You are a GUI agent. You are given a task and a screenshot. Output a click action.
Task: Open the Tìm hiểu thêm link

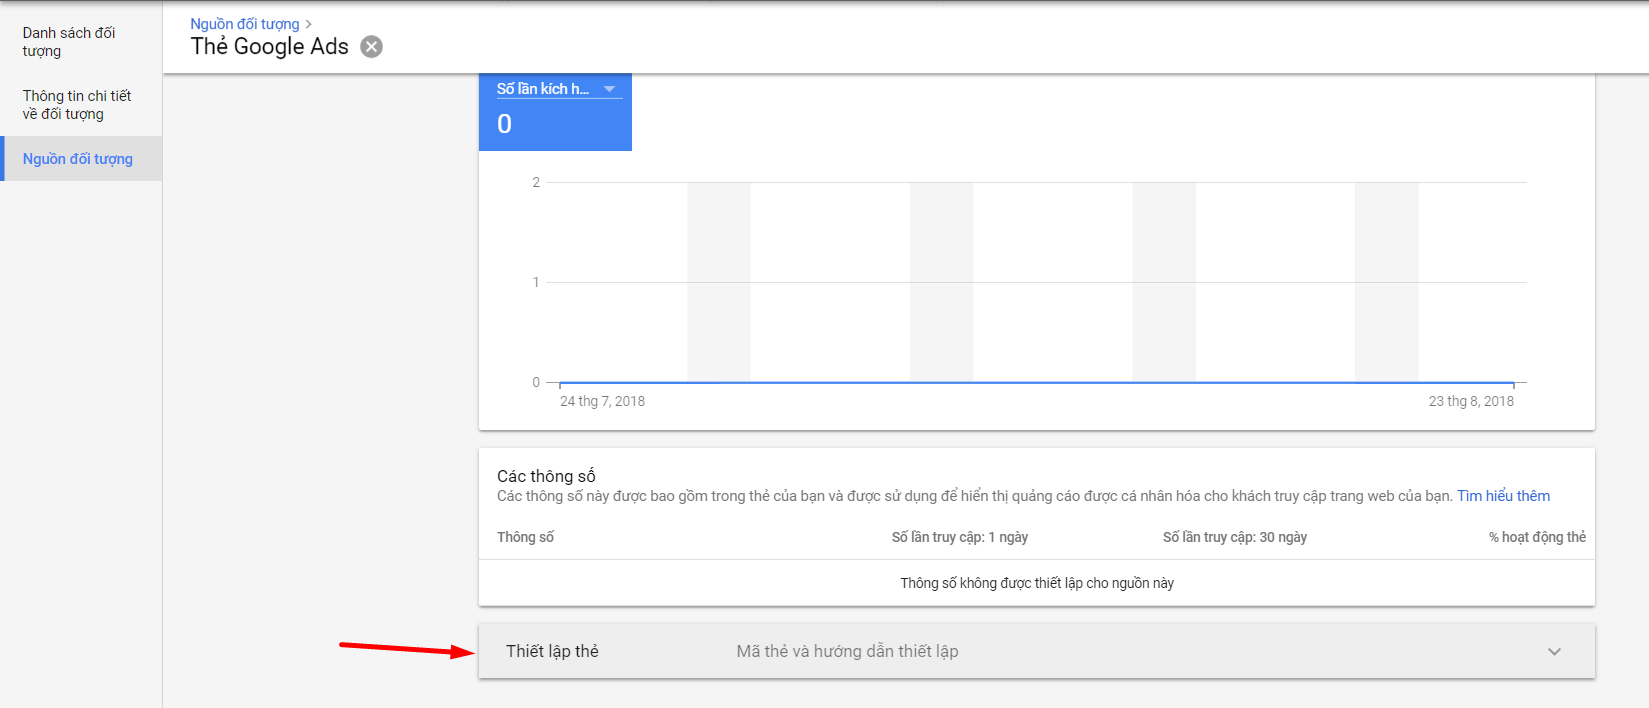(x=1503, y=496)
